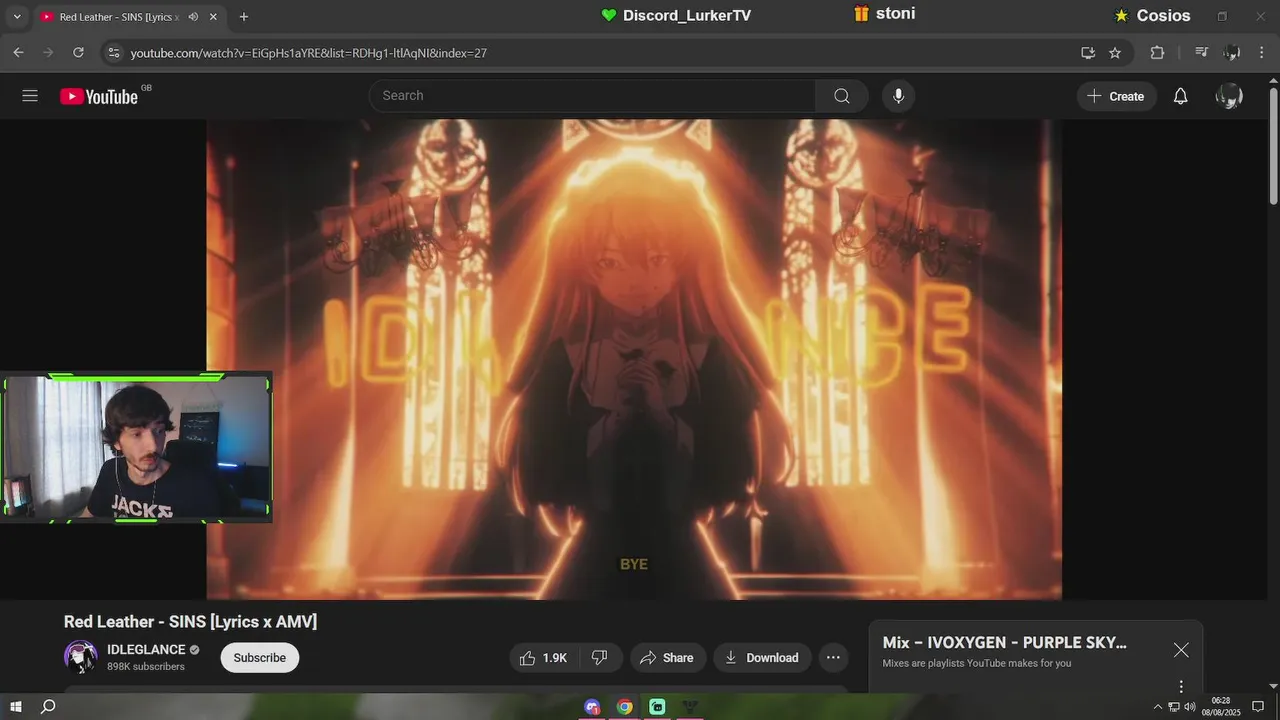Click the Mix – IVOXYGEN playlist title
This screenshot has width=1280, height=720.
point(1004,642)
